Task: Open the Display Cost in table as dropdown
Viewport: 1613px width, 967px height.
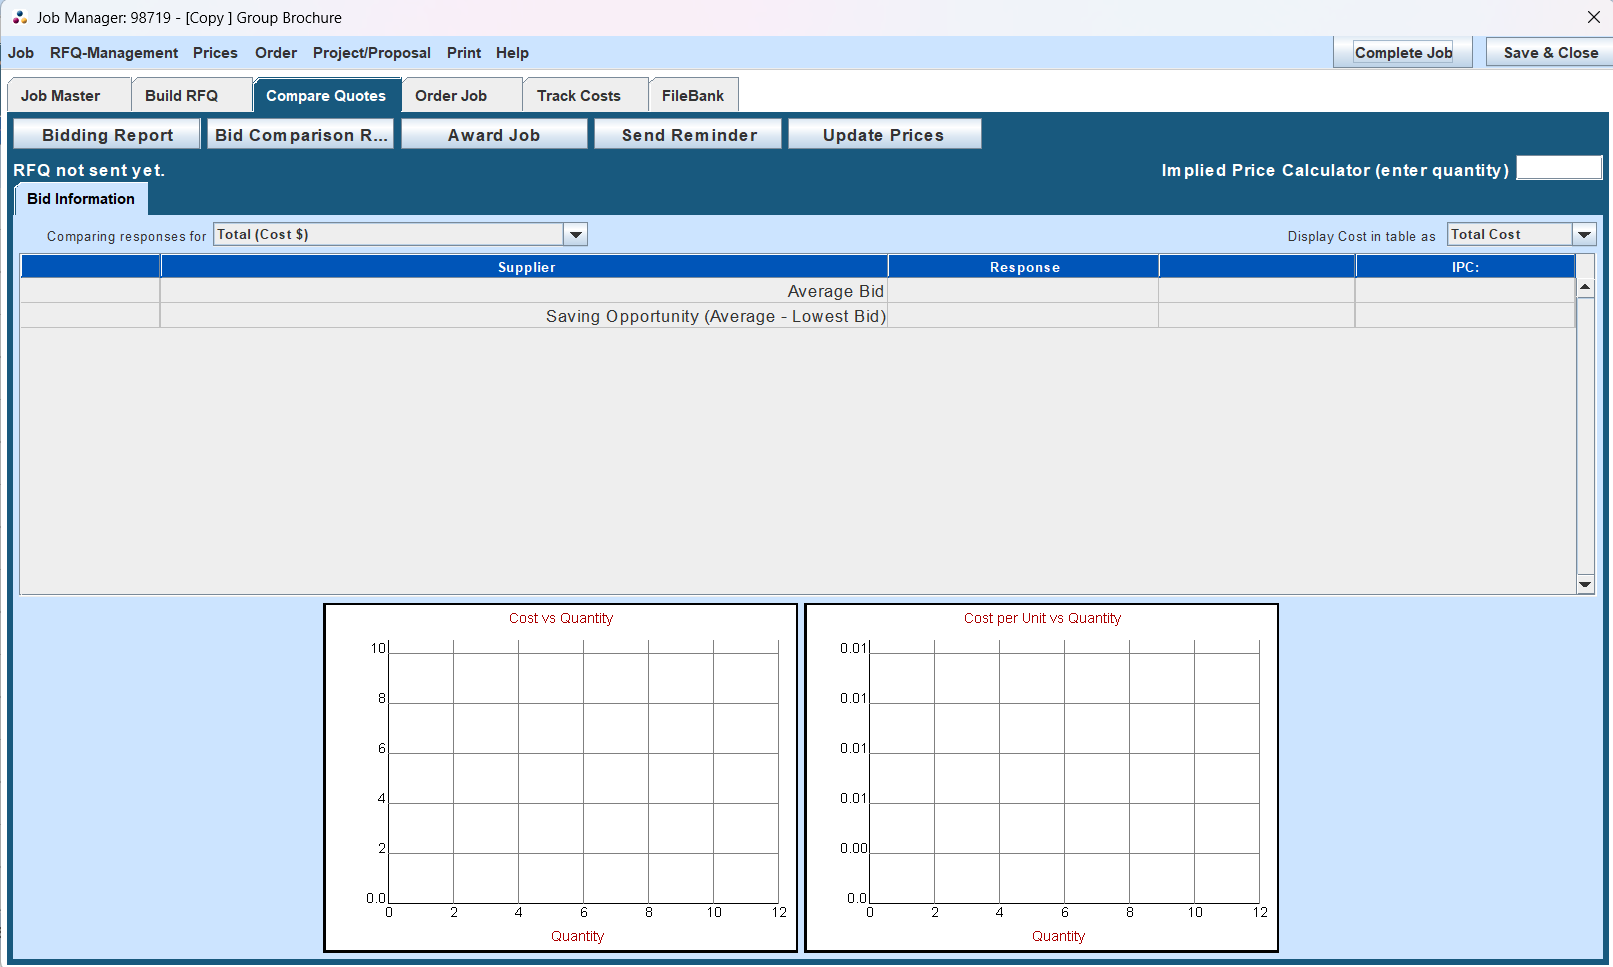Action: pyautogui.click(x=1584, y=233)
